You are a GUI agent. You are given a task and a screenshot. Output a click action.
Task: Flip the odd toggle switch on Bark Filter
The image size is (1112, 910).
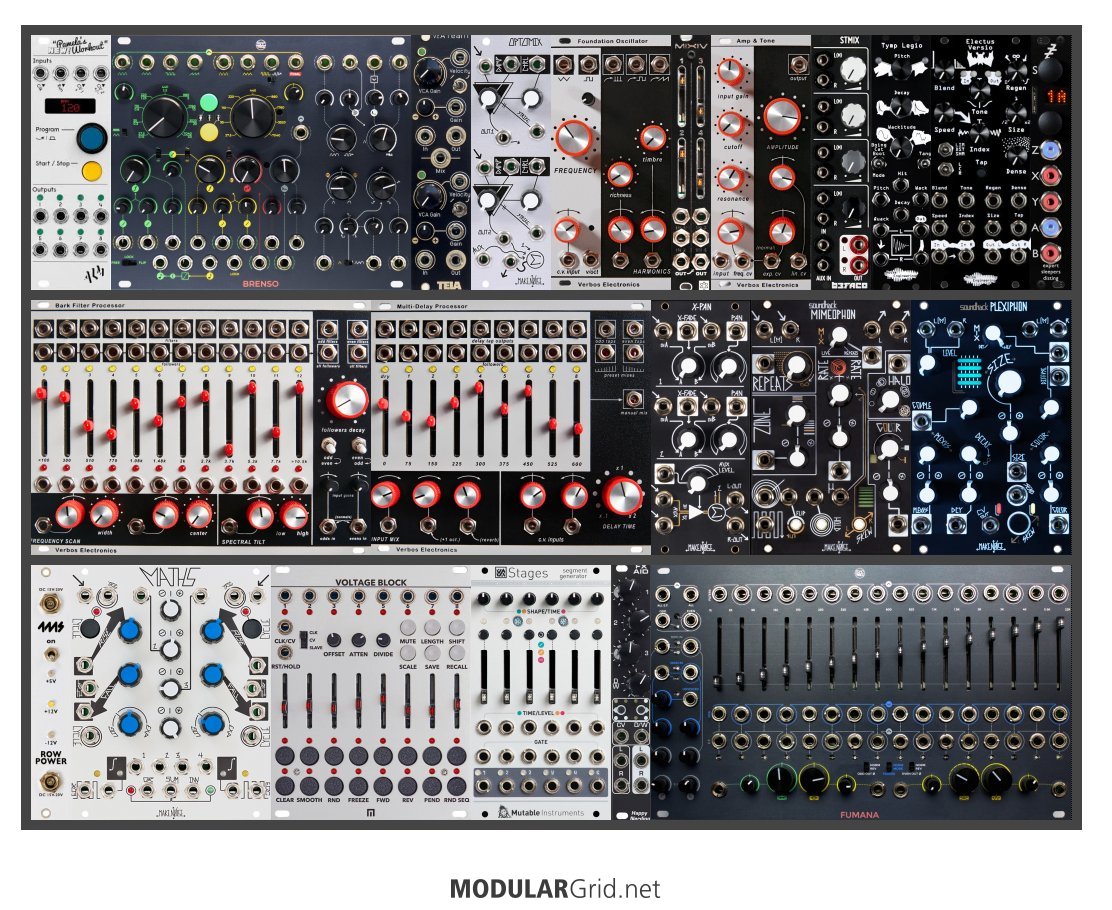[330, 445]
